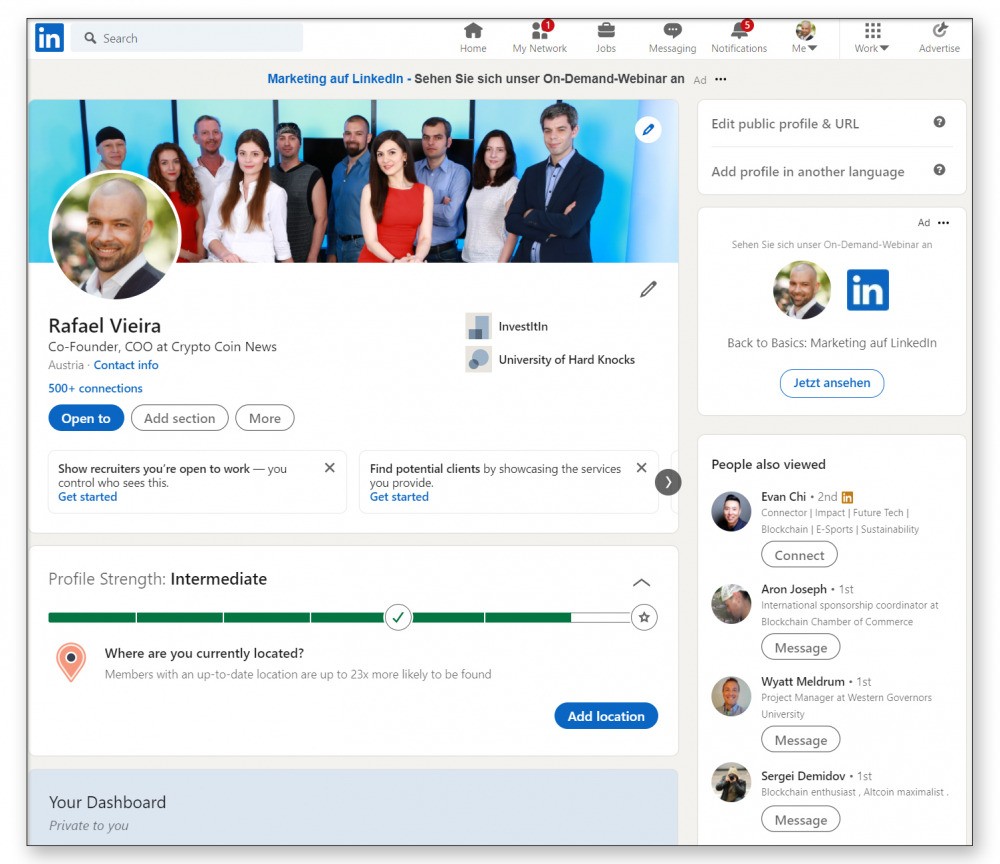The width and height of the screenshot is (1000, 864).
Task: Click 'Back to Basics: Marketing auf LinkedIn' text
Action: [832, 343]
